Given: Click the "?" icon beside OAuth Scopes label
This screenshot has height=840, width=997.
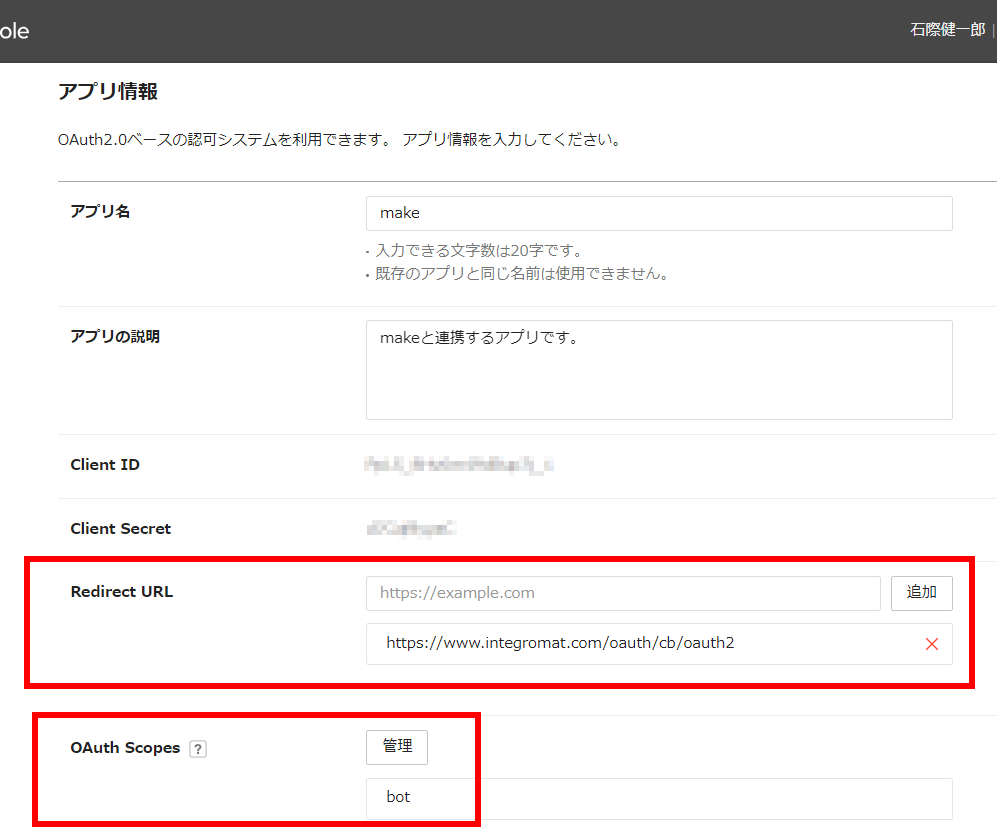Looking at the screenshot, I should click(198, 748).
